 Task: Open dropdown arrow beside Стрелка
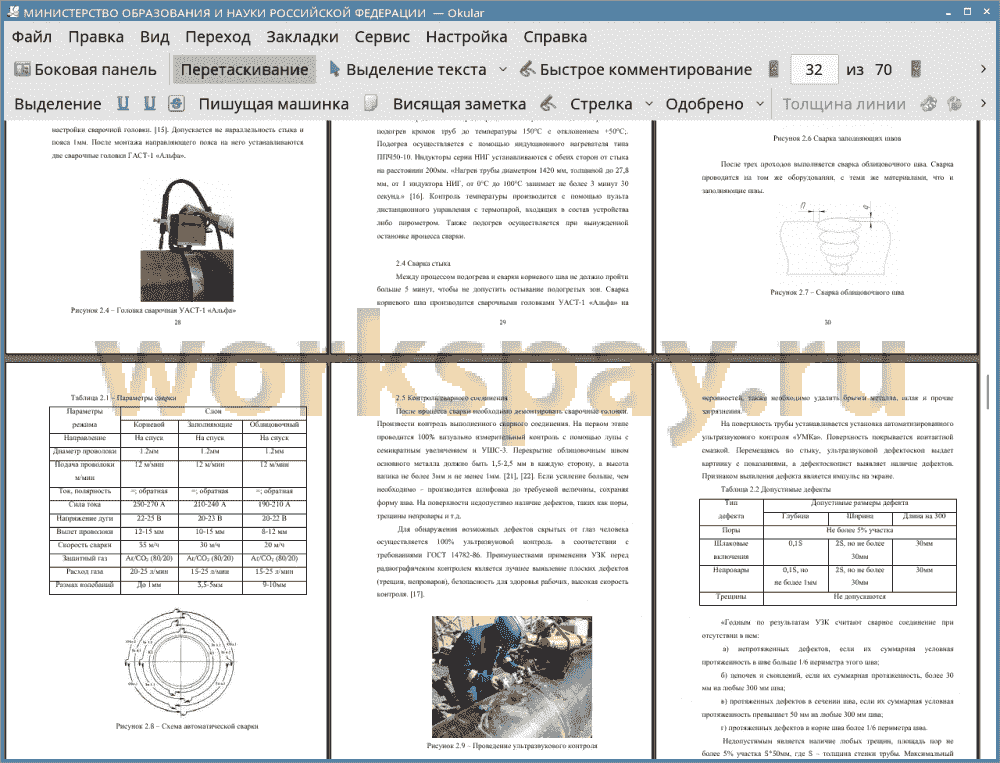649,103
